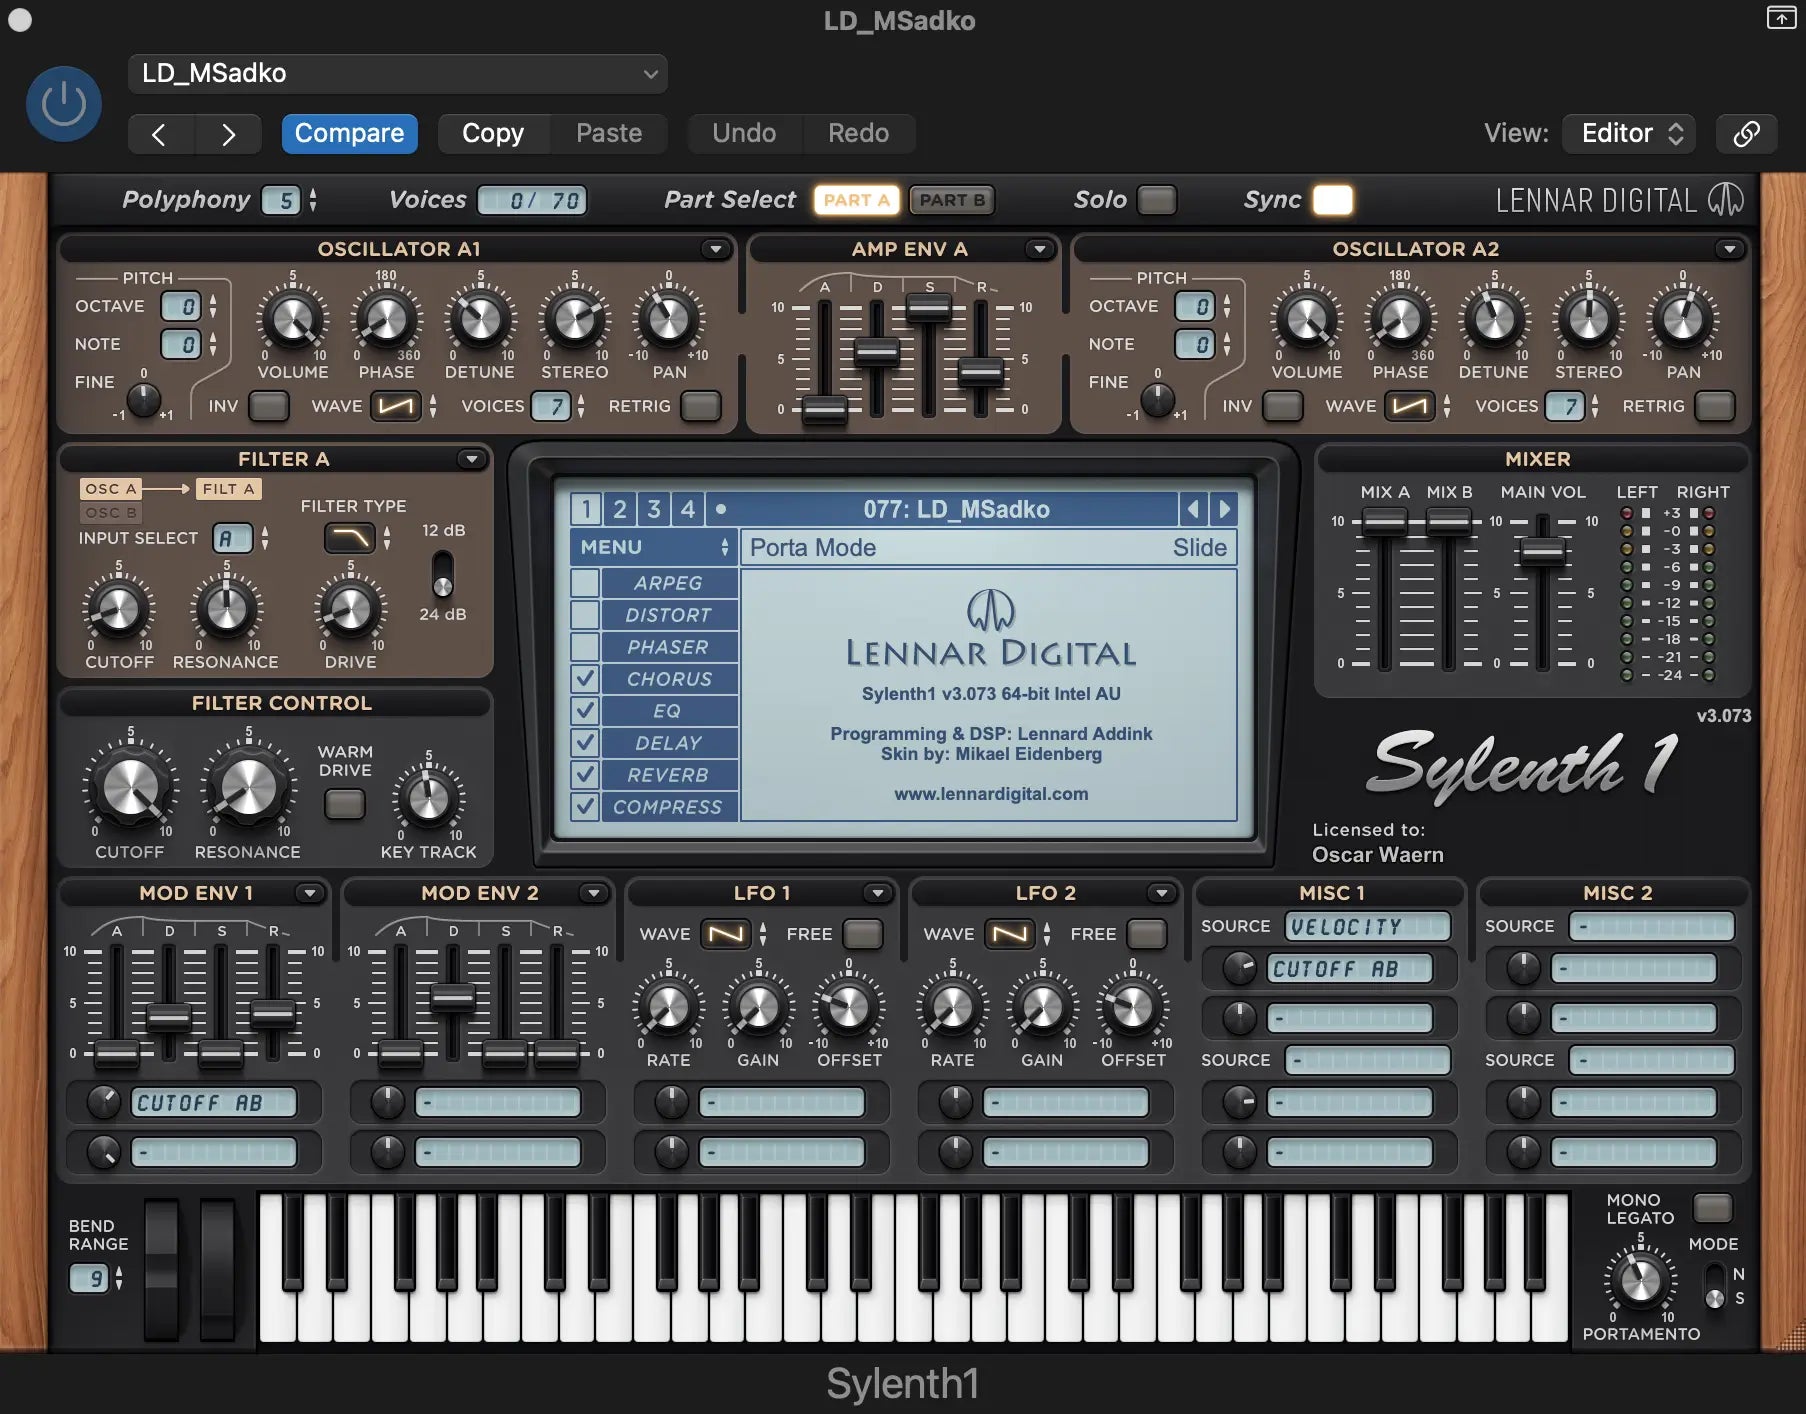1806x1414 pixels.
Task: Click the Main Vol fader in Mixer
Action: click(1542, 550)
